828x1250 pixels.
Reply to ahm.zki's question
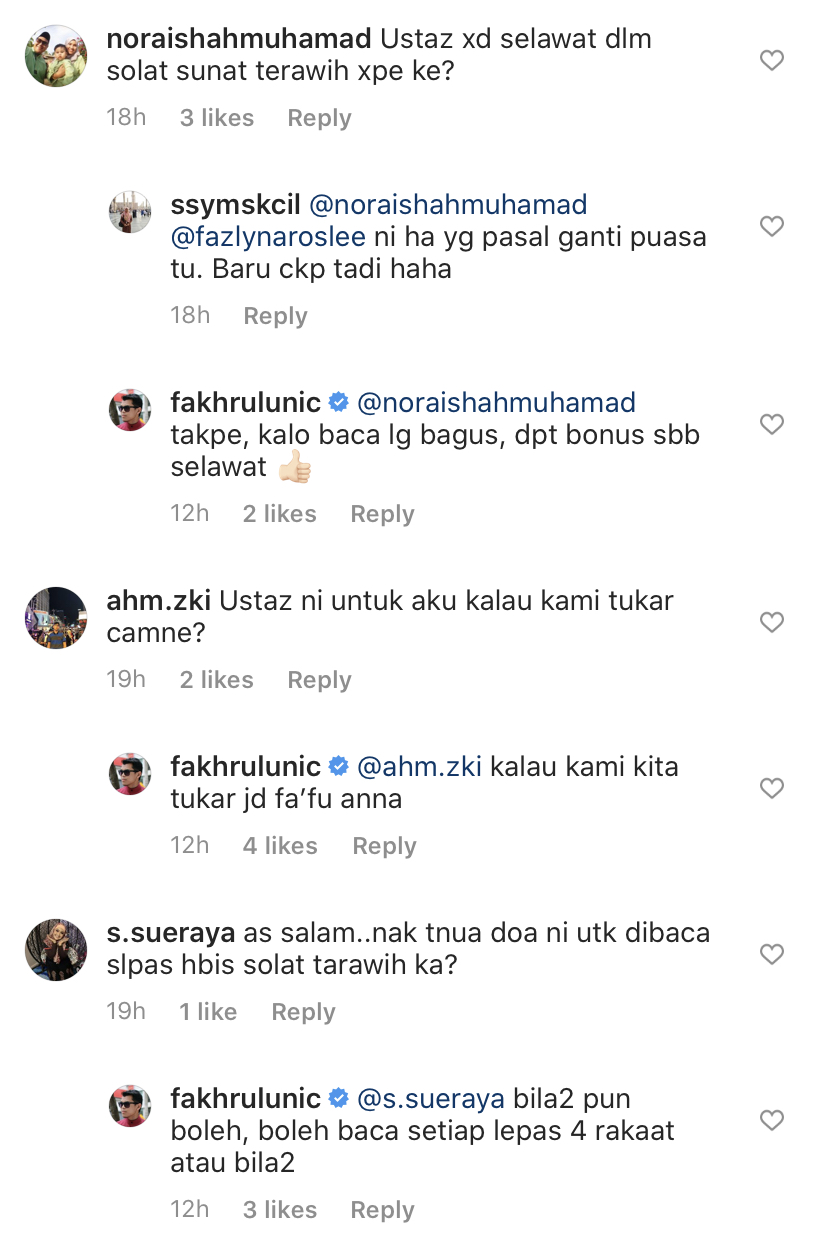(319, 680)
